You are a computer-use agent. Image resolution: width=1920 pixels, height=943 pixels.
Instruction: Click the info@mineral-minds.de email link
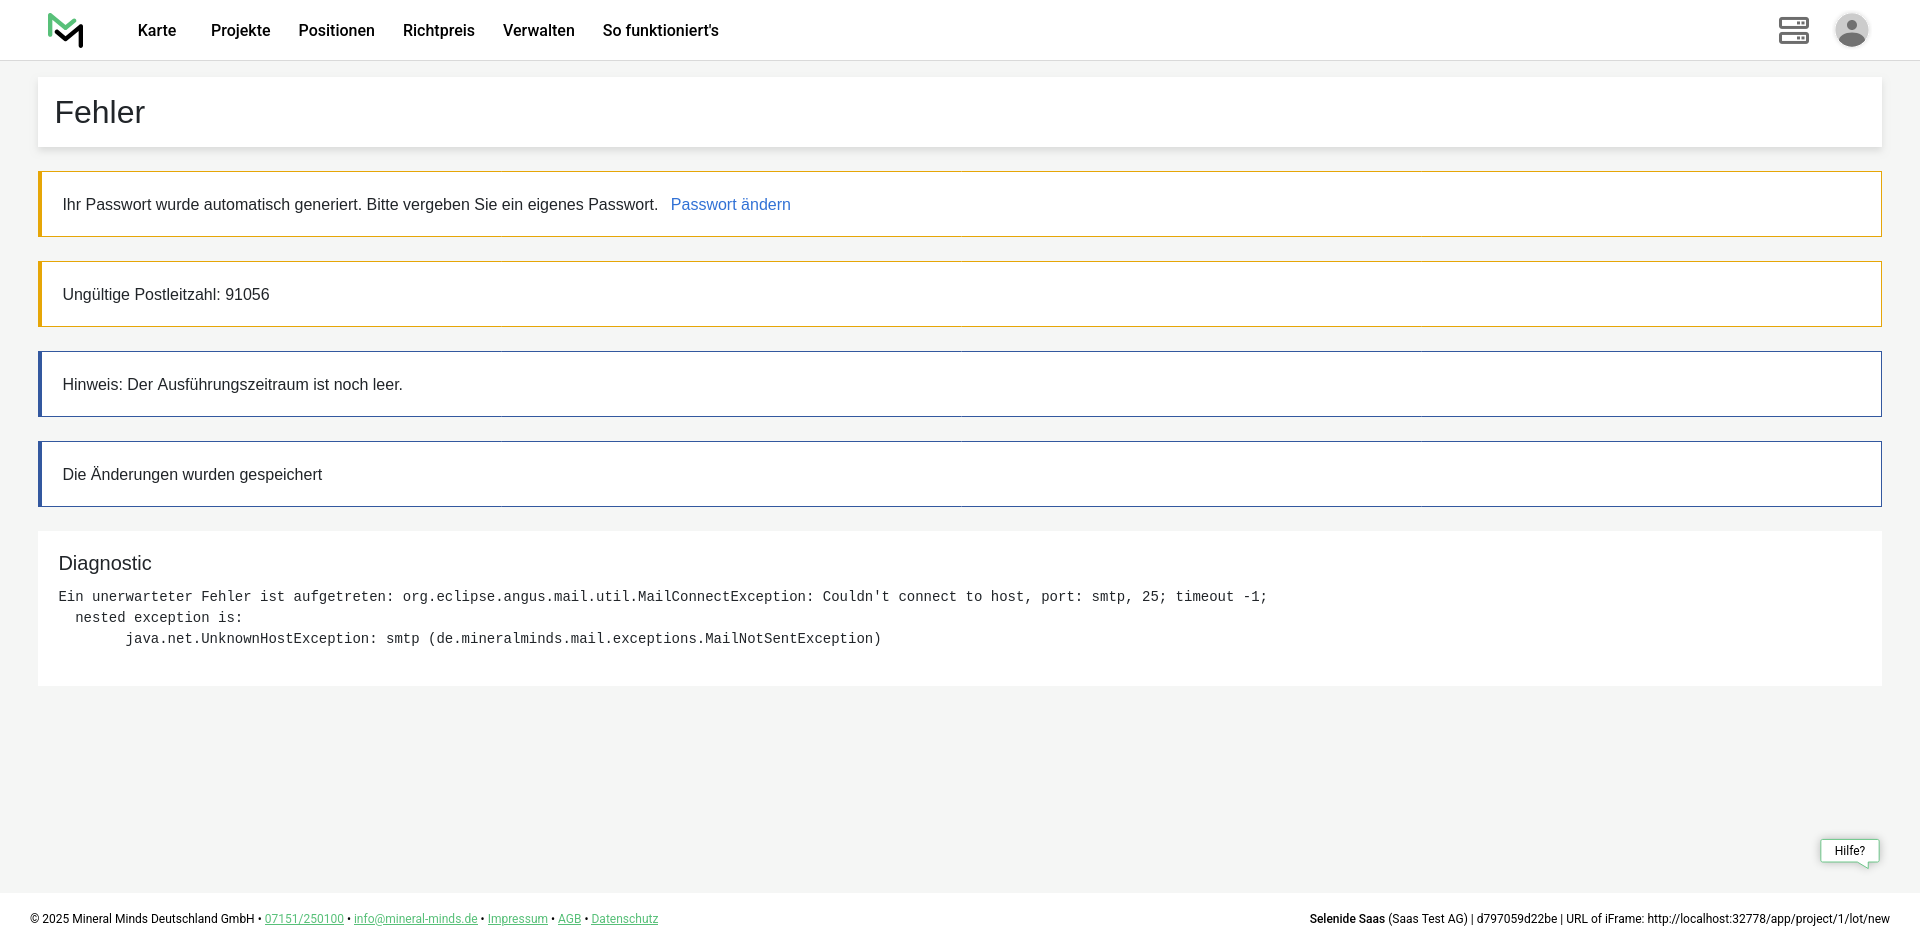pyautogui.click(x=415, y=919)
